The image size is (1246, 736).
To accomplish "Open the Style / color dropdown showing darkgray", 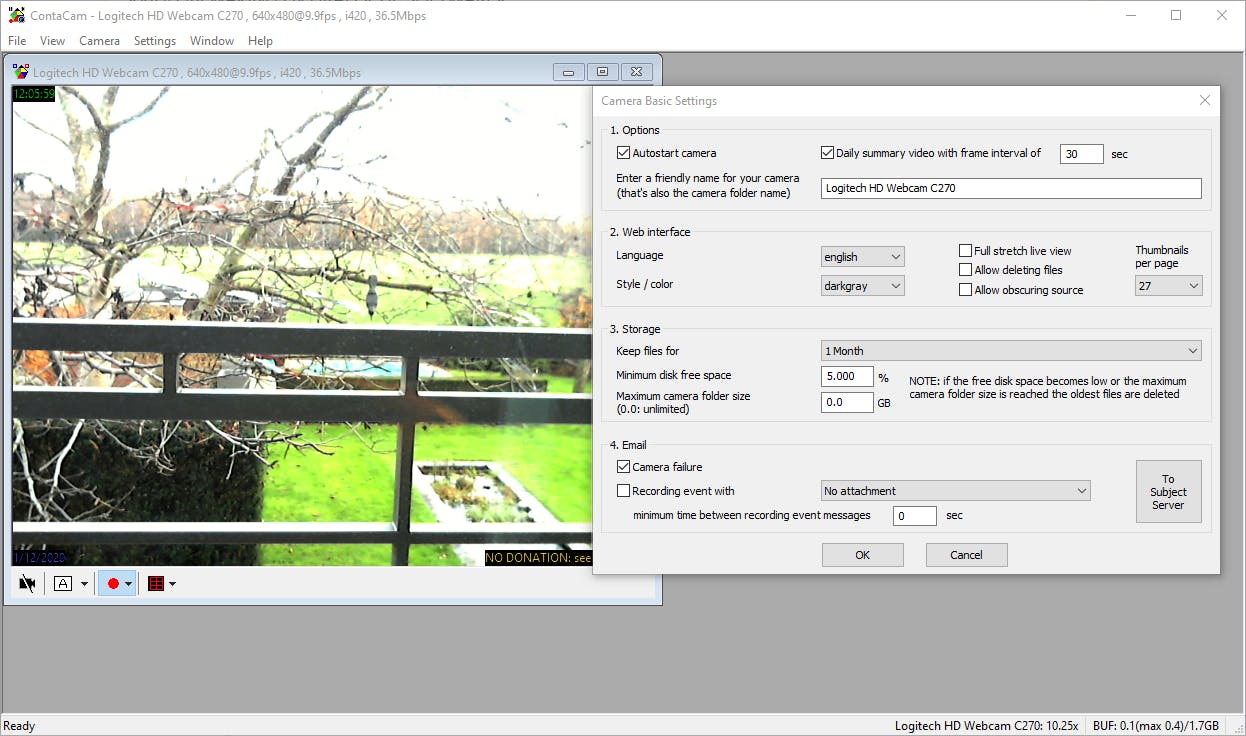I will [x=862, y=286].
